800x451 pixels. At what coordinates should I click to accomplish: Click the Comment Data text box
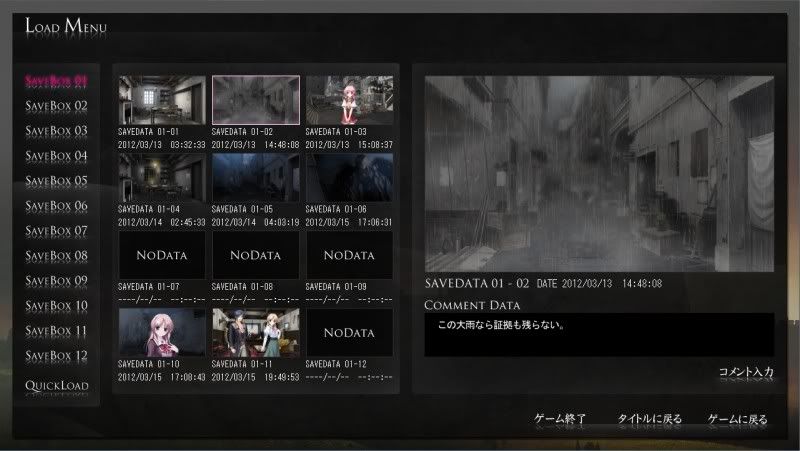pos(599,335)
